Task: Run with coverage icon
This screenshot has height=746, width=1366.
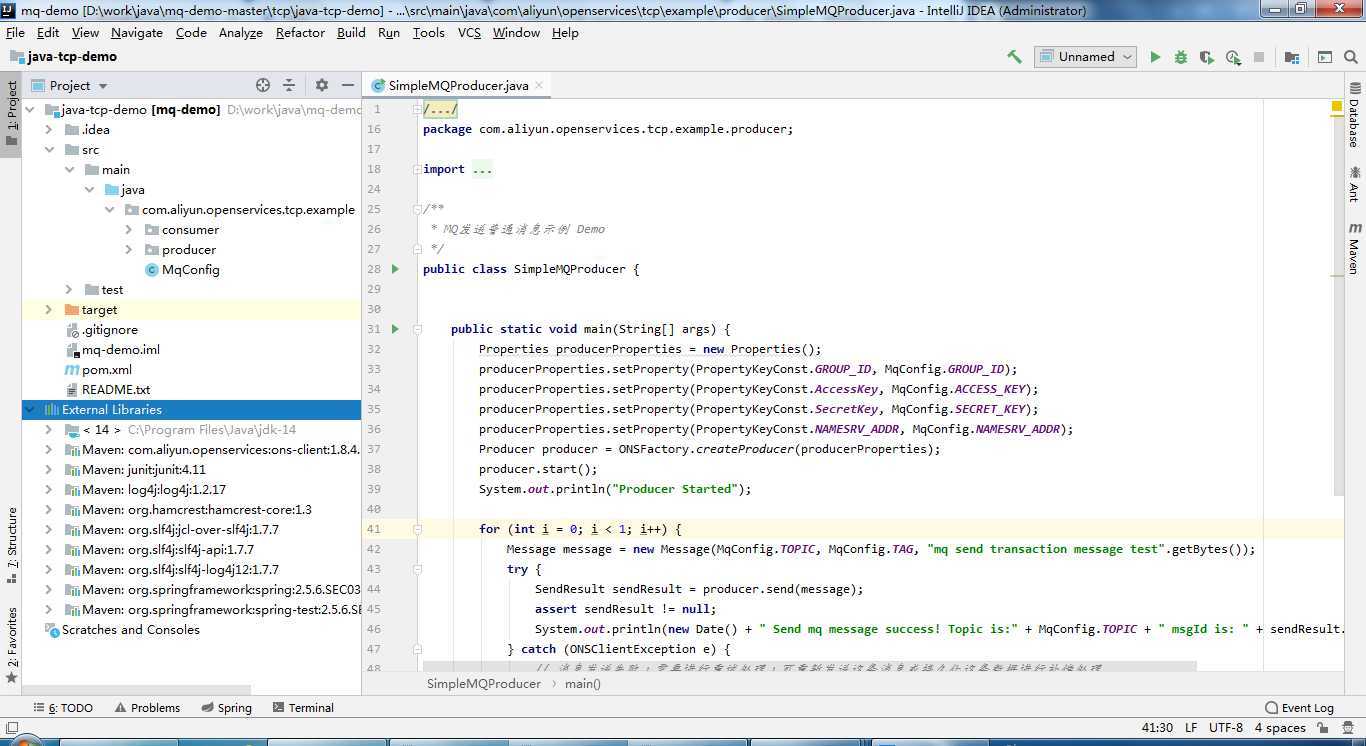Action: pyautogui.click(x=1207, y=57)
